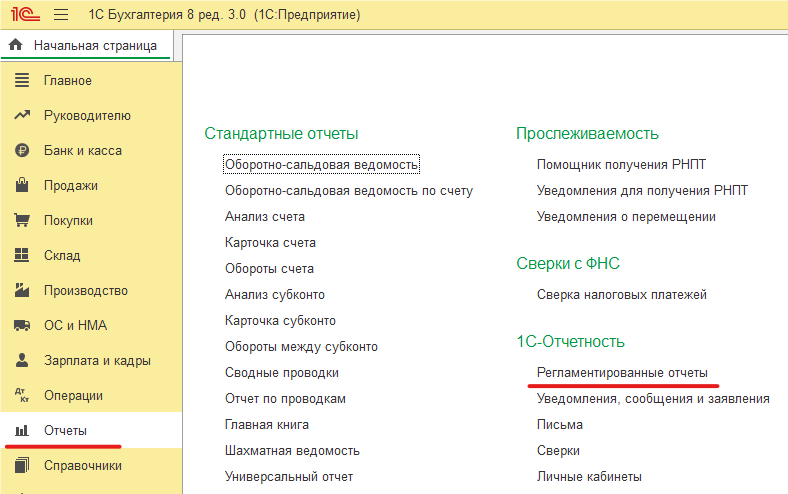Open Регламентированные отчеты
The image size is (788, 494).
click(622, 372)
